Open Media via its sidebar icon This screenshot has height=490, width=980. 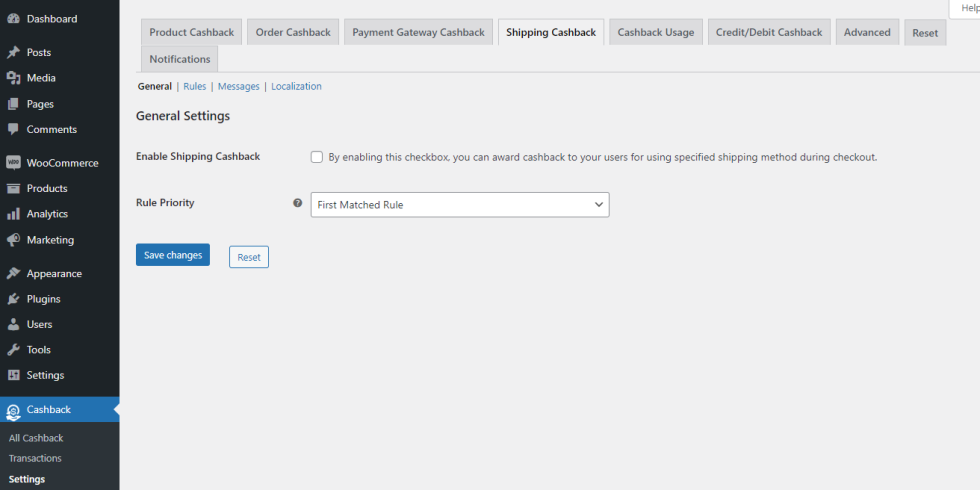pyautogui.click(x=13, y=78)
